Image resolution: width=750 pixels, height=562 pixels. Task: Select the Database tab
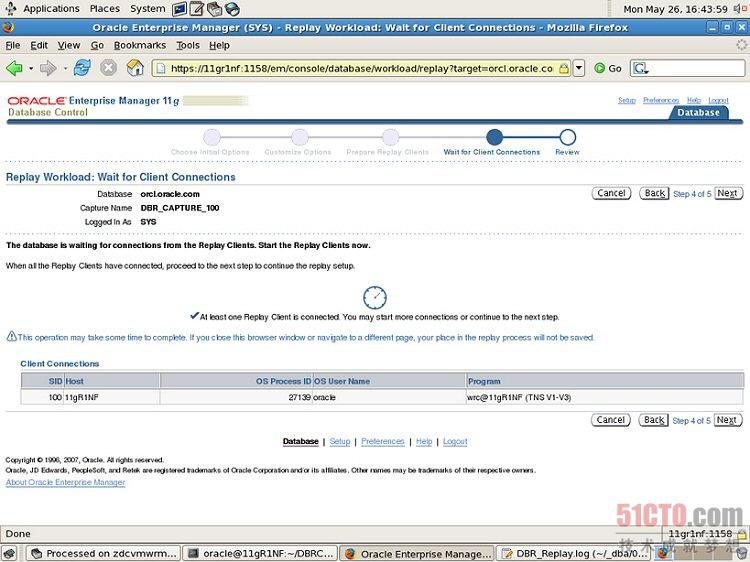point(698,112)
